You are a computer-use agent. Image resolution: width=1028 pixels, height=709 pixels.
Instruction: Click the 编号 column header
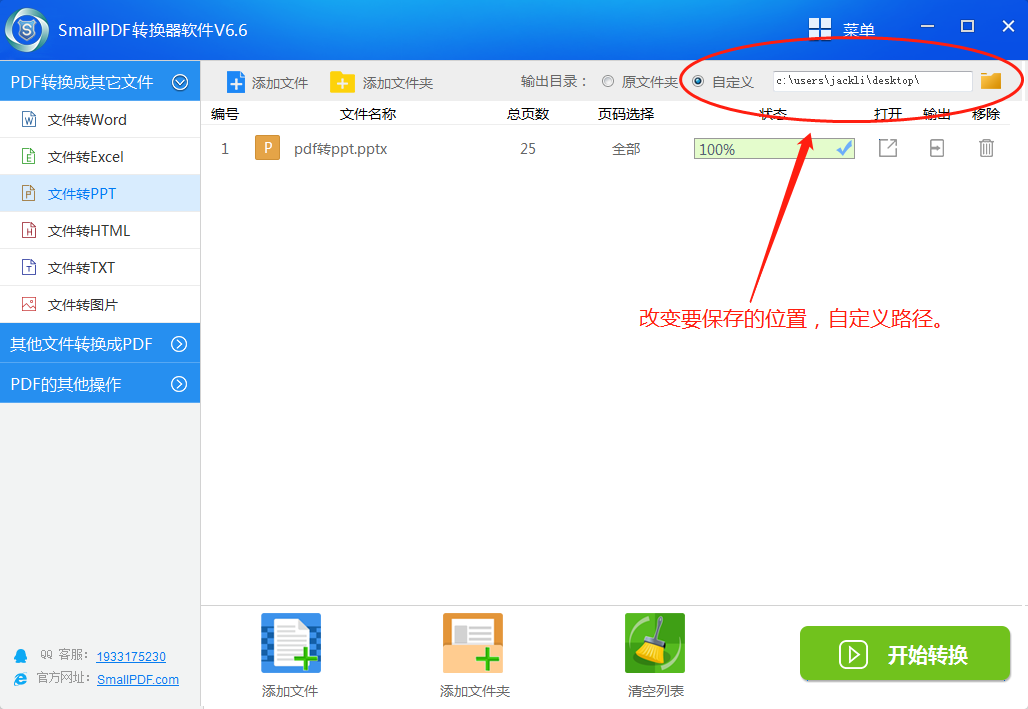click(225, 114)
